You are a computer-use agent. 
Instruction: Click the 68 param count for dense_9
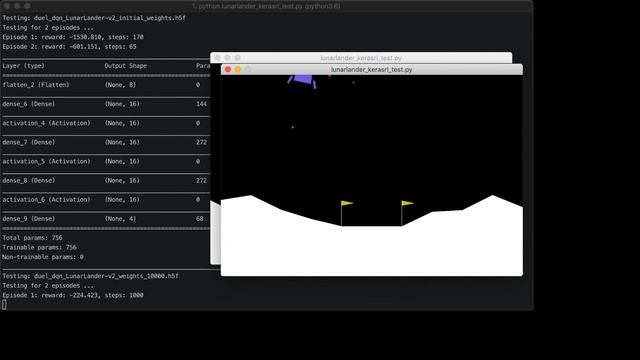point(200,219)
